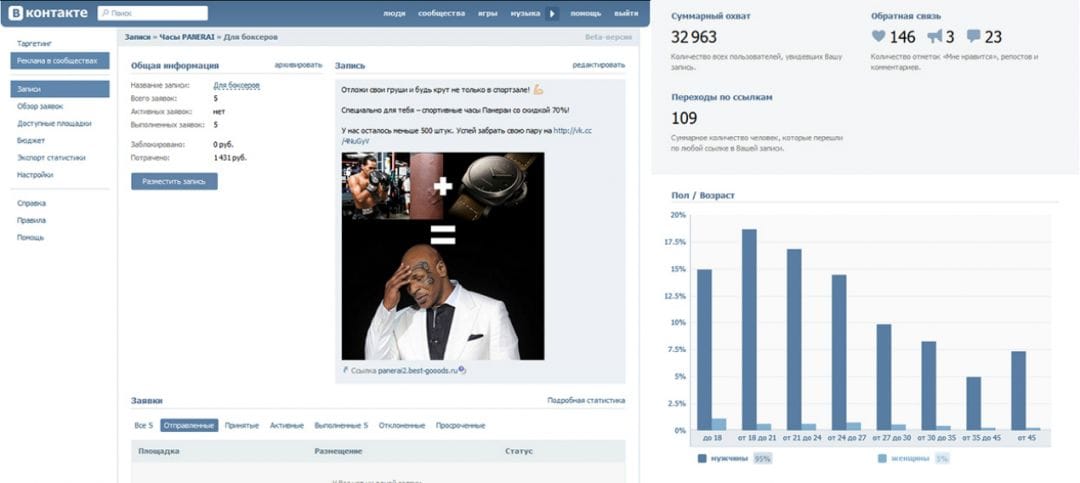Click the Площадка column header
This screenshot has width=1080, height=483.
click(158, 451)
